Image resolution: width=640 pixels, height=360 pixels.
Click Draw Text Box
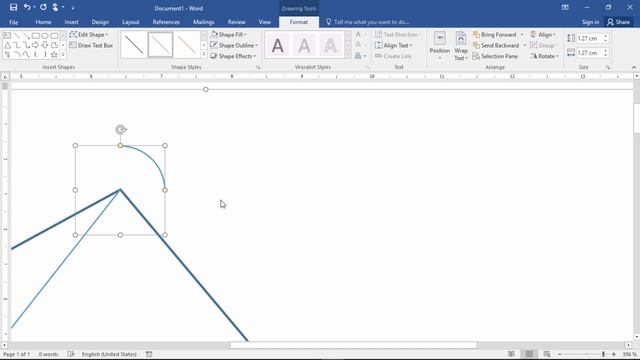coord(91,45)
